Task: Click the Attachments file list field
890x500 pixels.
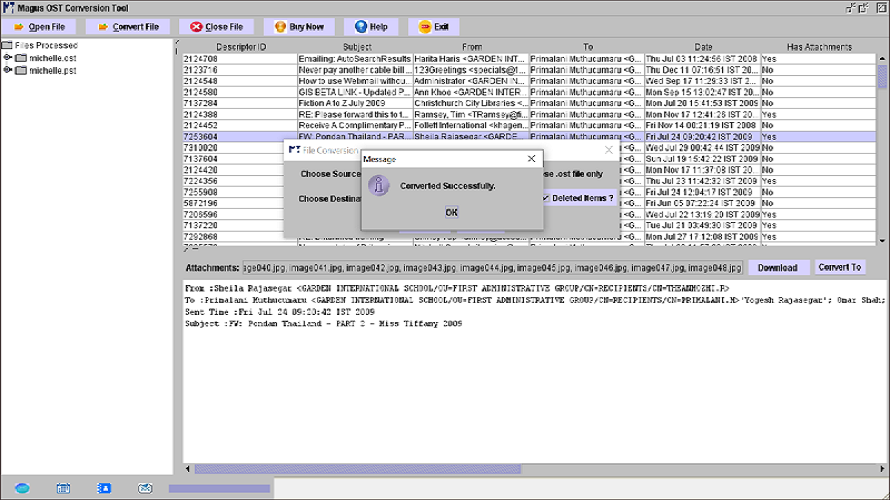Action: coord(492,268)
